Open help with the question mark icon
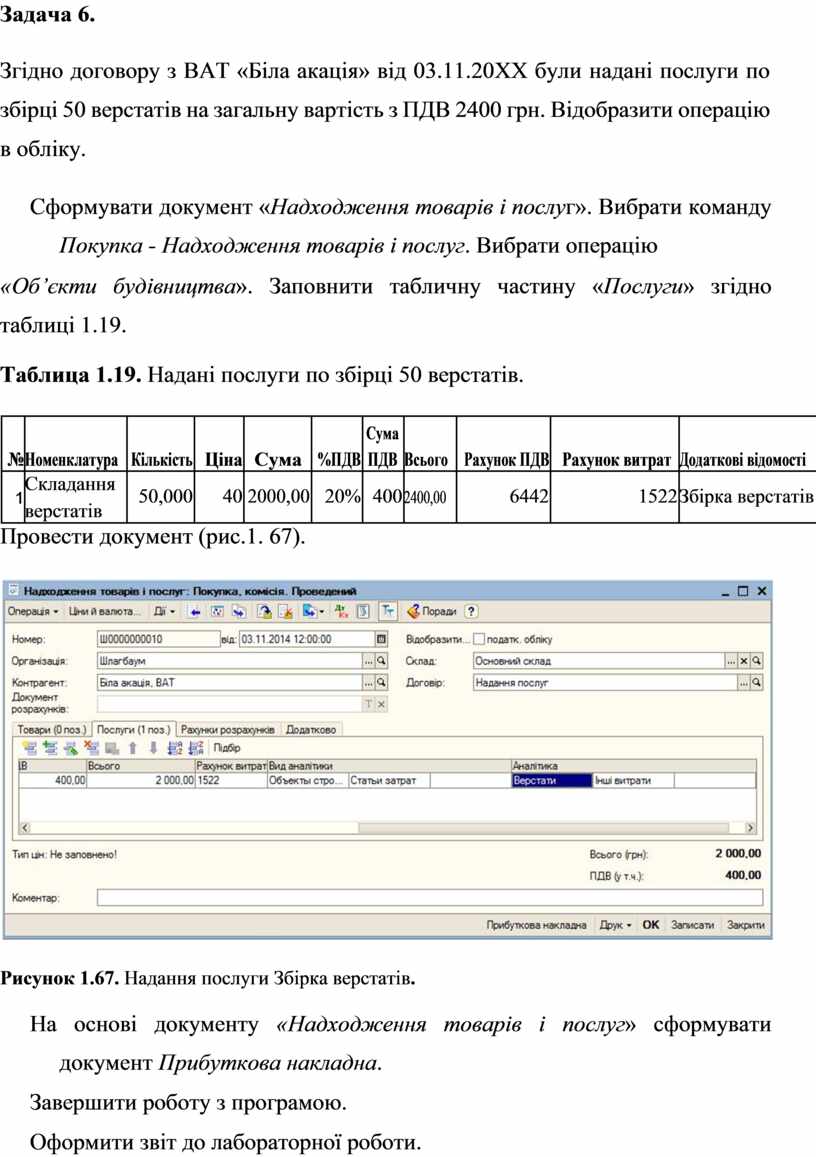The width and height of the screenshot is (816, 1157). [471, 612]
